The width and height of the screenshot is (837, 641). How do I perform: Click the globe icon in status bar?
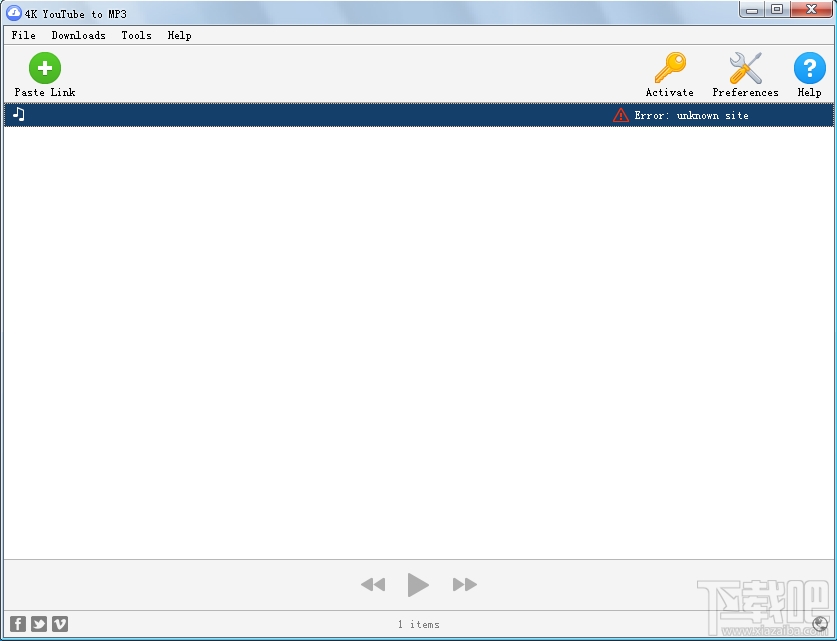(819, 623)
